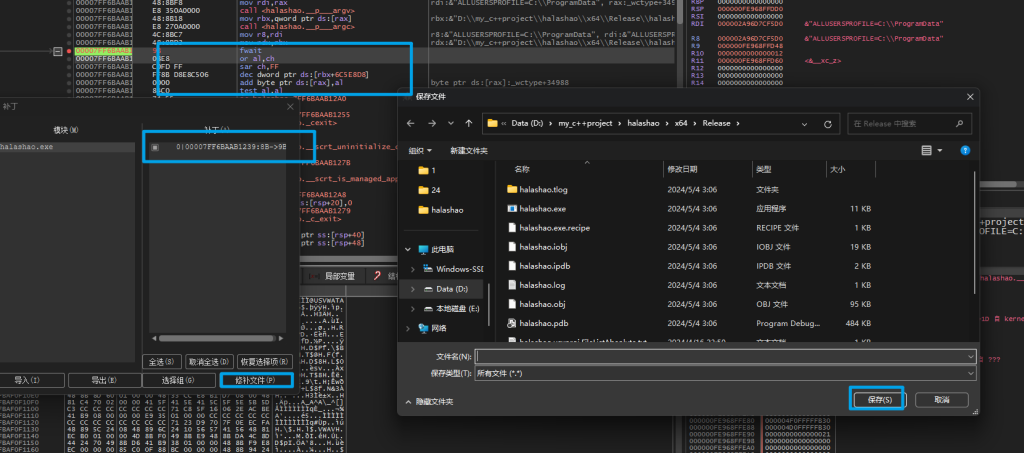Collapse the disassembly branch marker box
This screenshot has width=1024, height=453.
[x=57, y=49]
